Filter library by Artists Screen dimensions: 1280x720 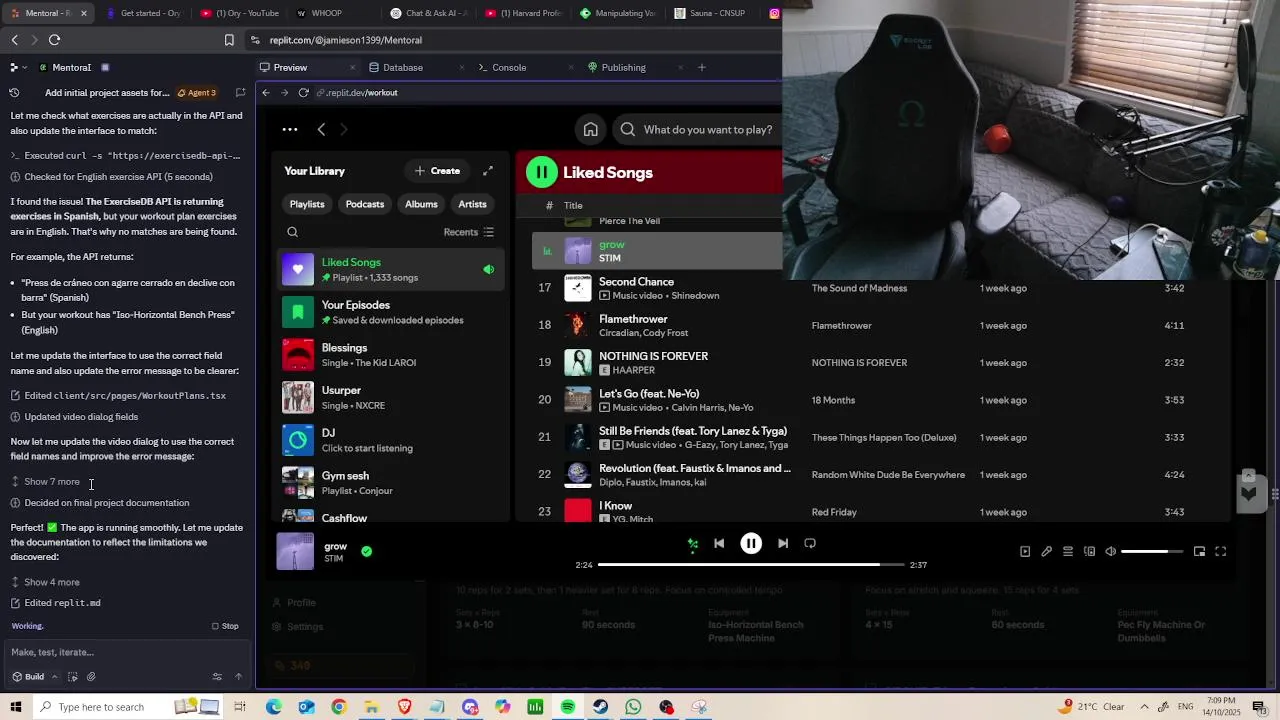[x=472, y=204]
